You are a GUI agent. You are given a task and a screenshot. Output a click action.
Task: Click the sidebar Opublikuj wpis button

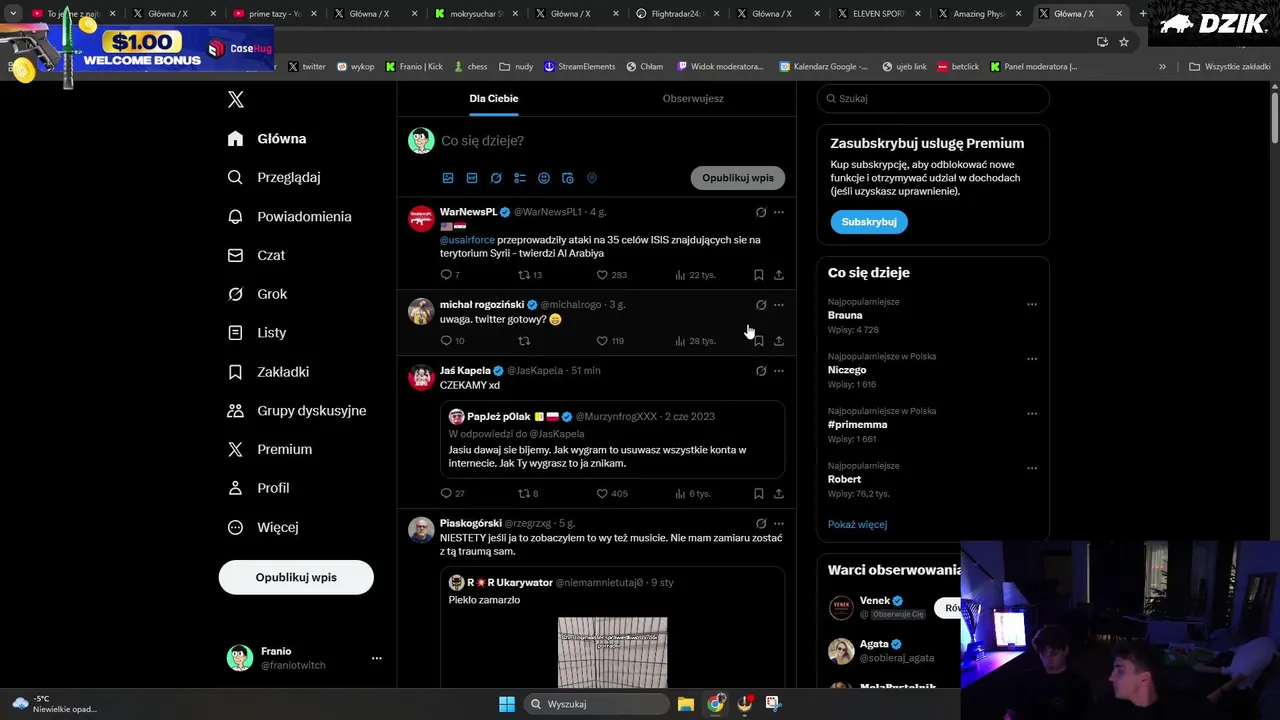pos(296,577)
